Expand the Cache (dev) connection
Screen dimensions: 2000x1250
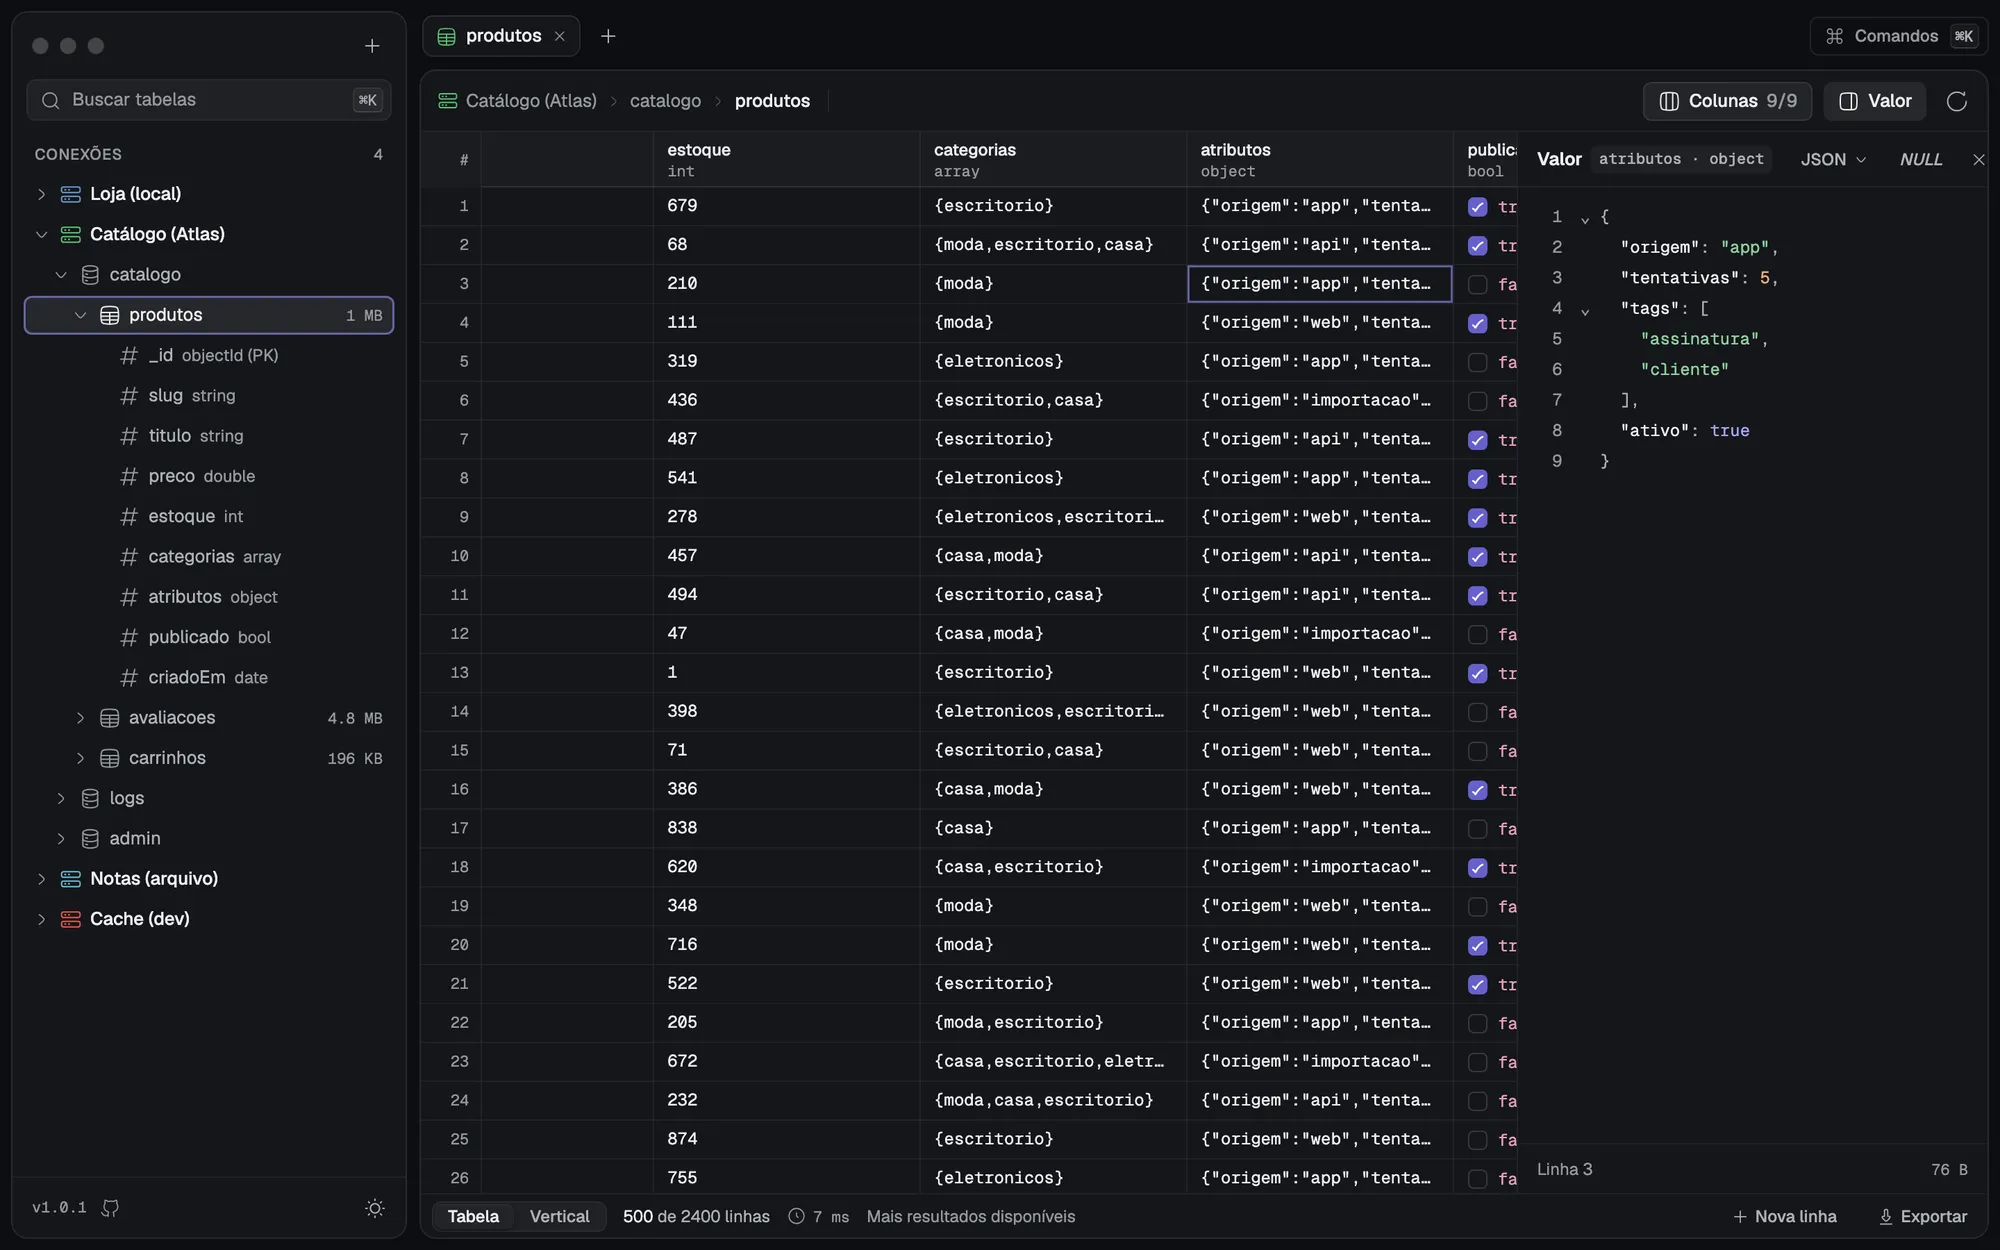tap(42, 919)
